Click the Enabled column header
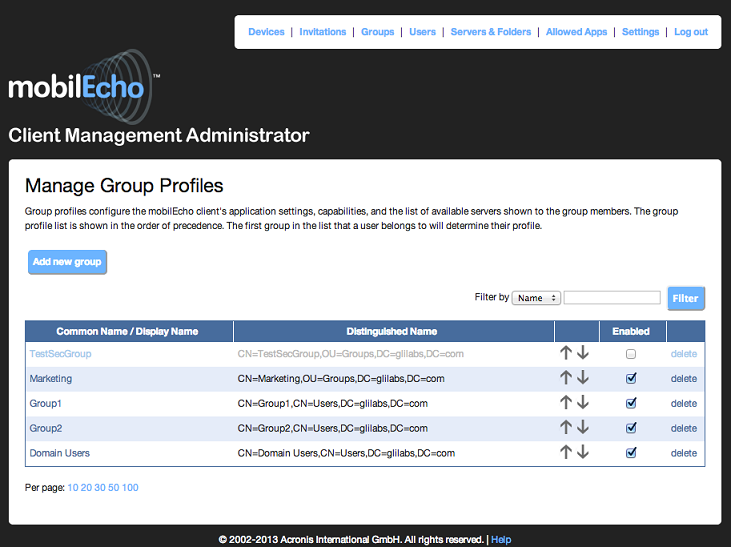Image resolution: width=731 pixels, height=547 pixels. pyautogui.click(x=633, y=331)
